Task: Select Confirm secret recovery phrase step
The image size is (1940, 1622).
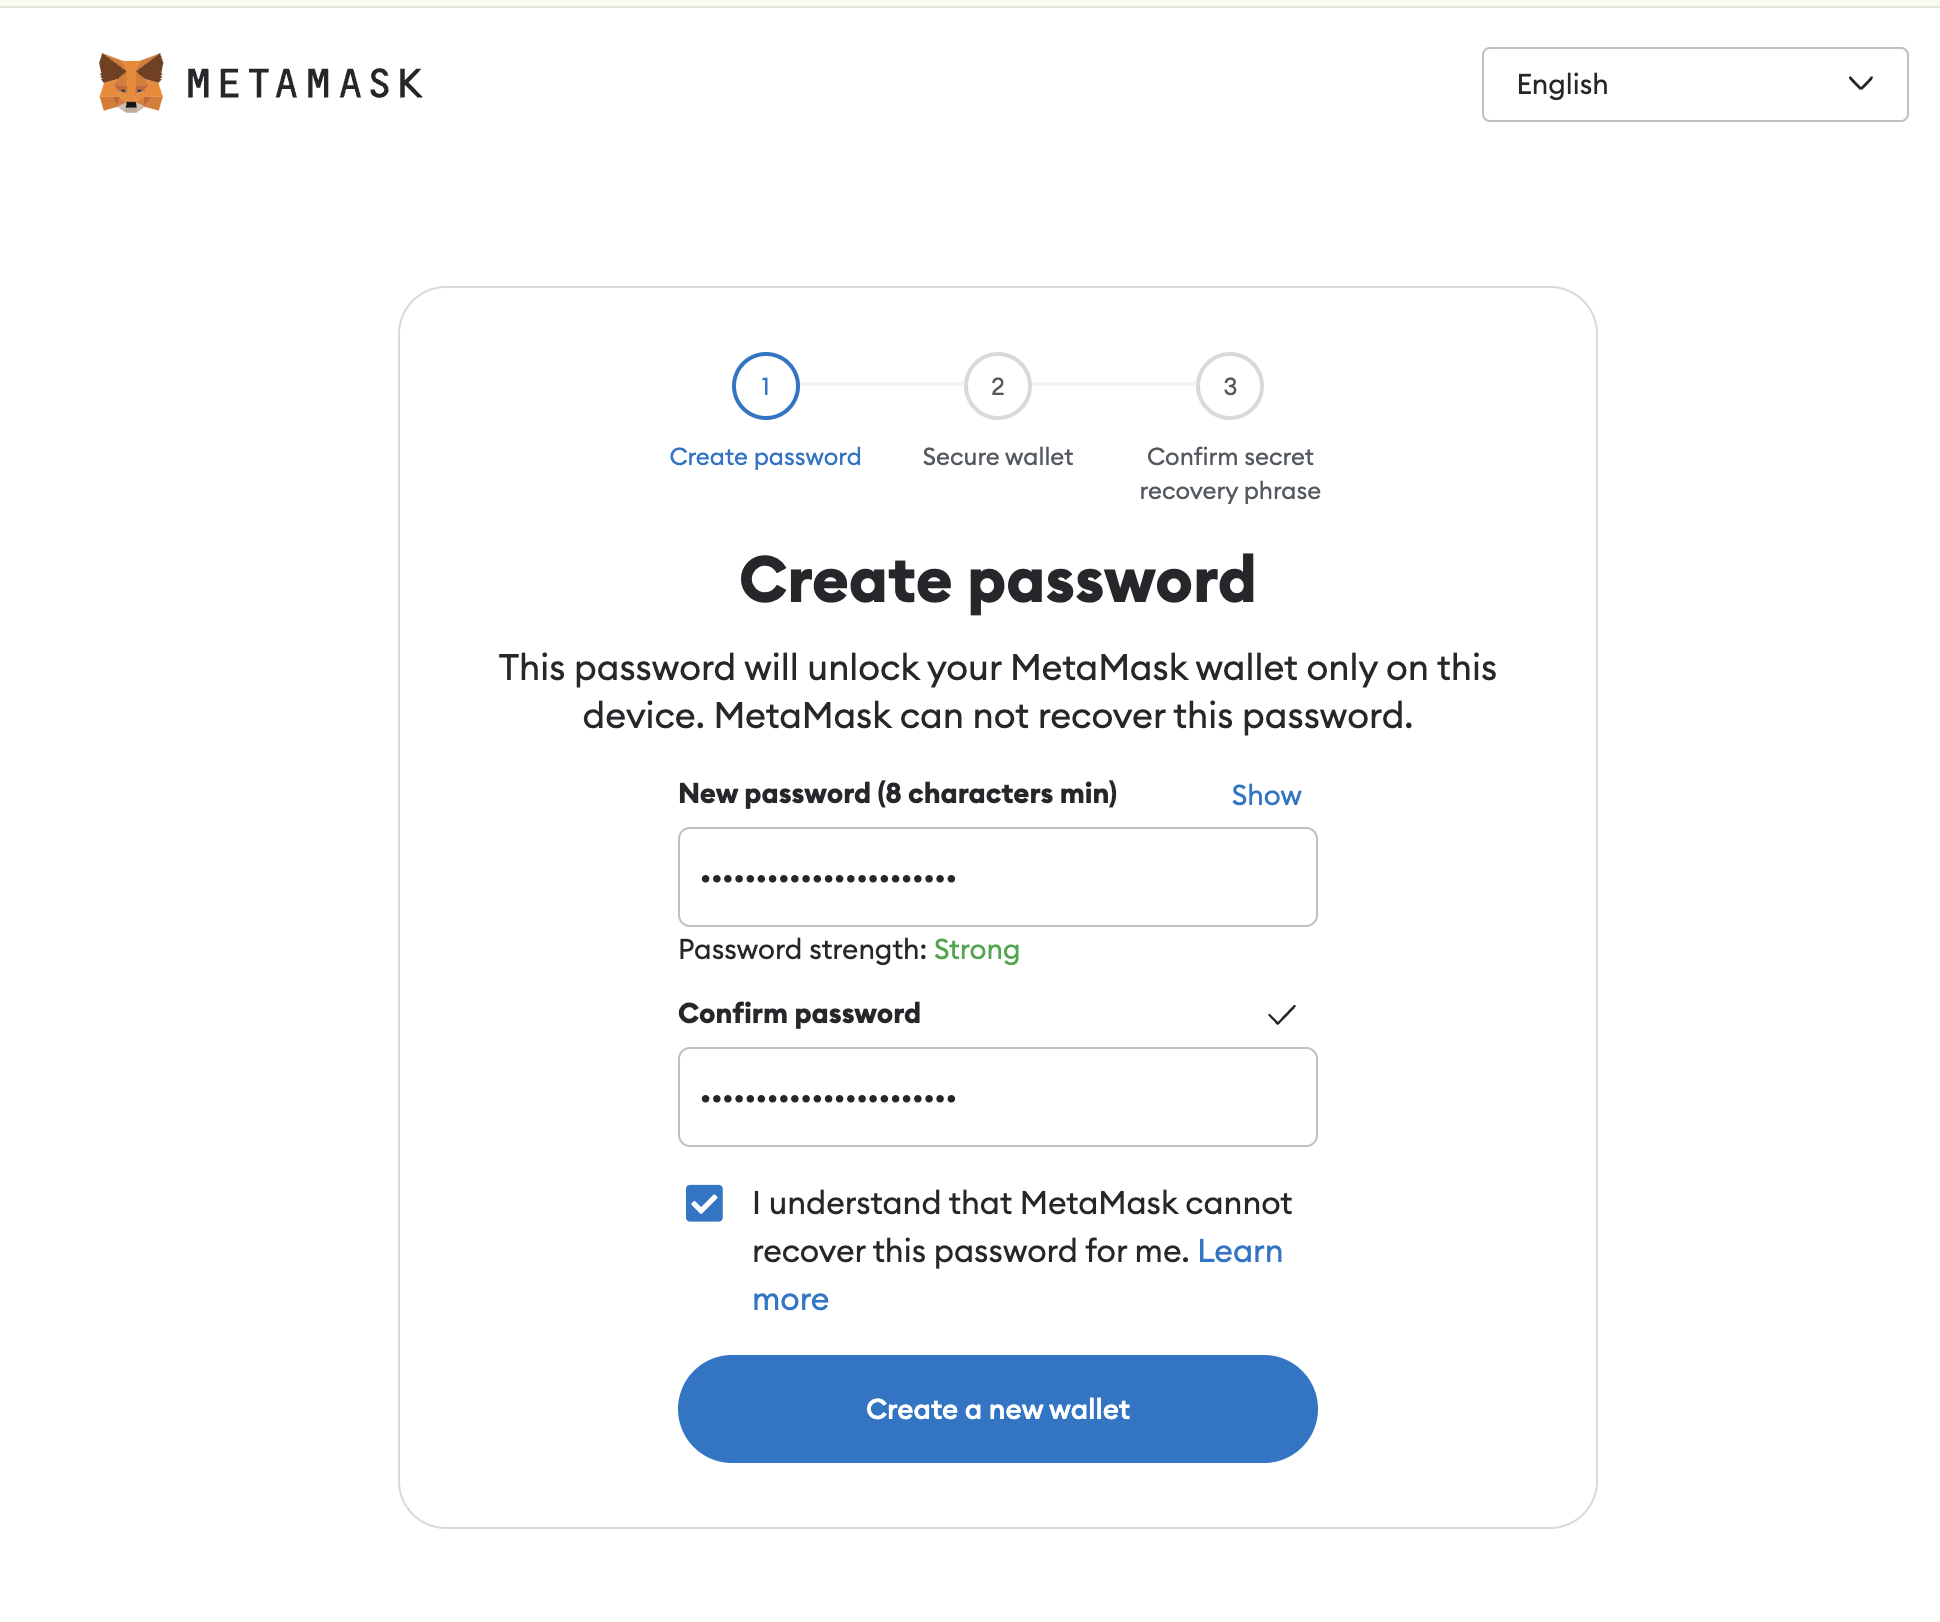Action: [1229, 474]
